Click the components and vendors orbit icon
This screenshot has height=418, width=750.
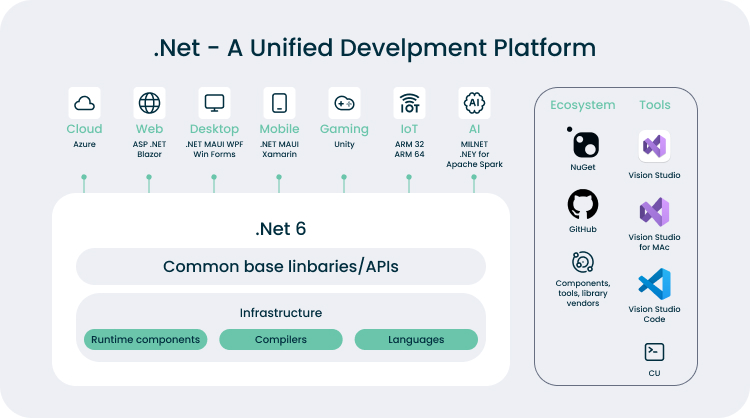[x=583, y=262]
